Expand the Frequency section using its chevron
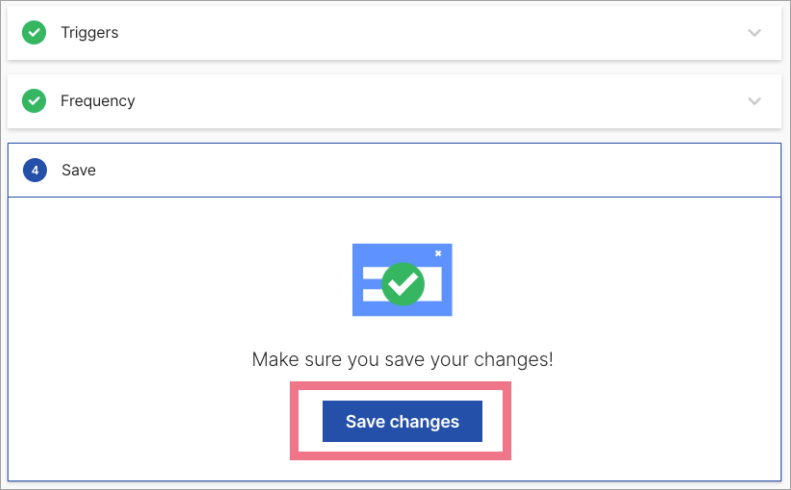This screenshot has height=490, width=791. 755,101
